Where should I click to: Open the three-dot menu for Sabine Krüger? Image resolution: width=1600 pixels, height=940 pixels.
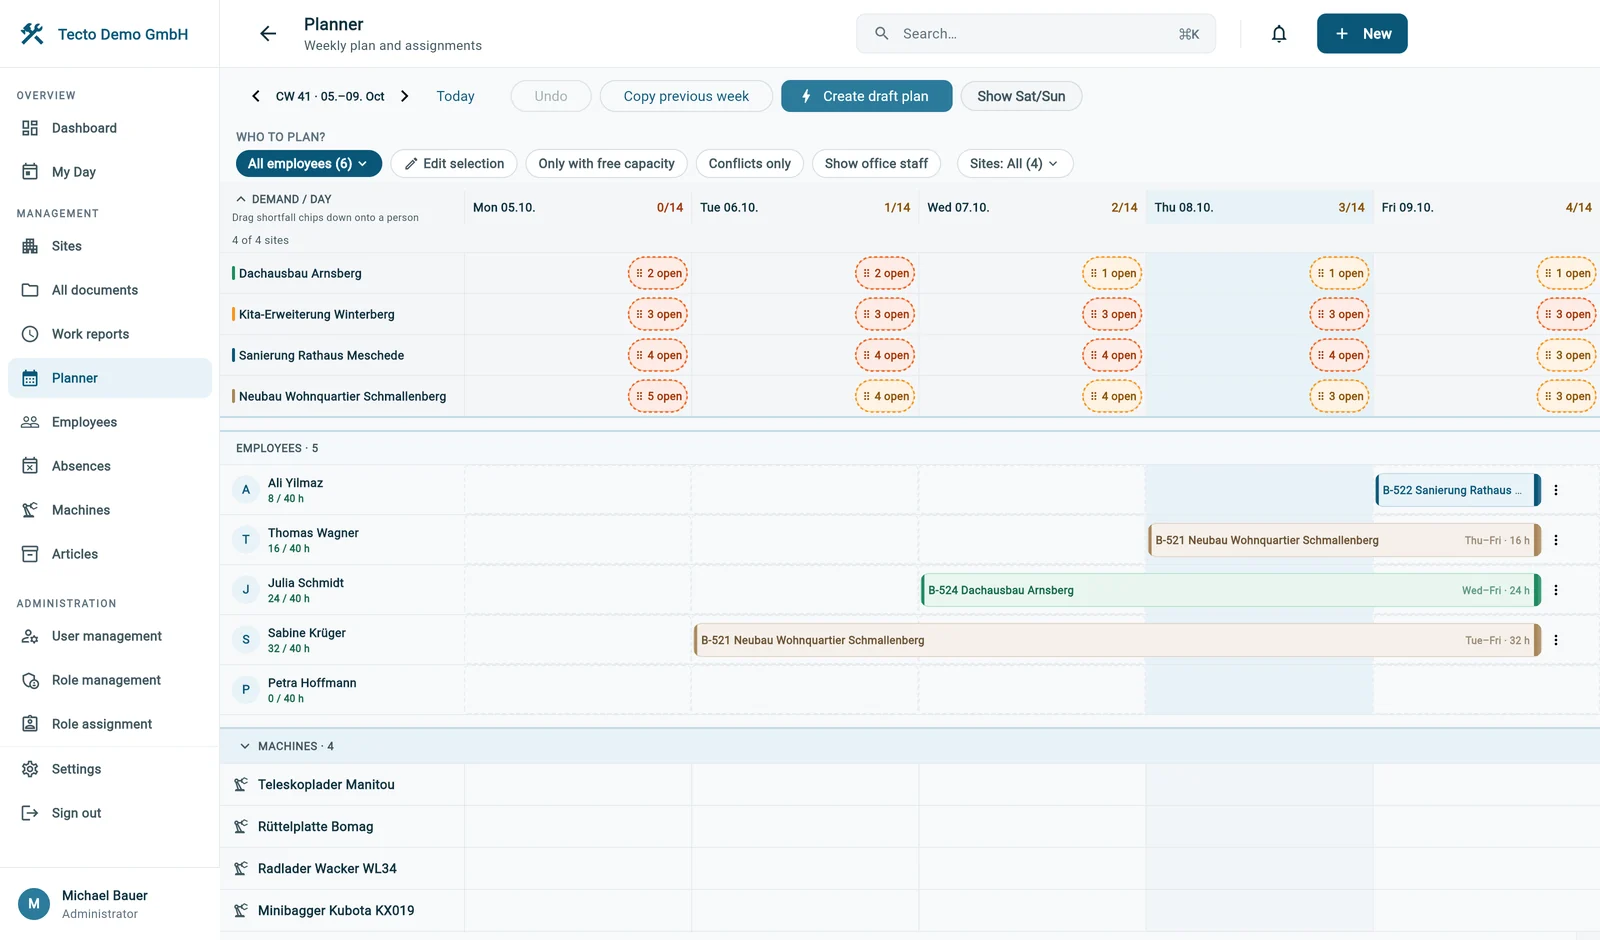point(1556,640)
